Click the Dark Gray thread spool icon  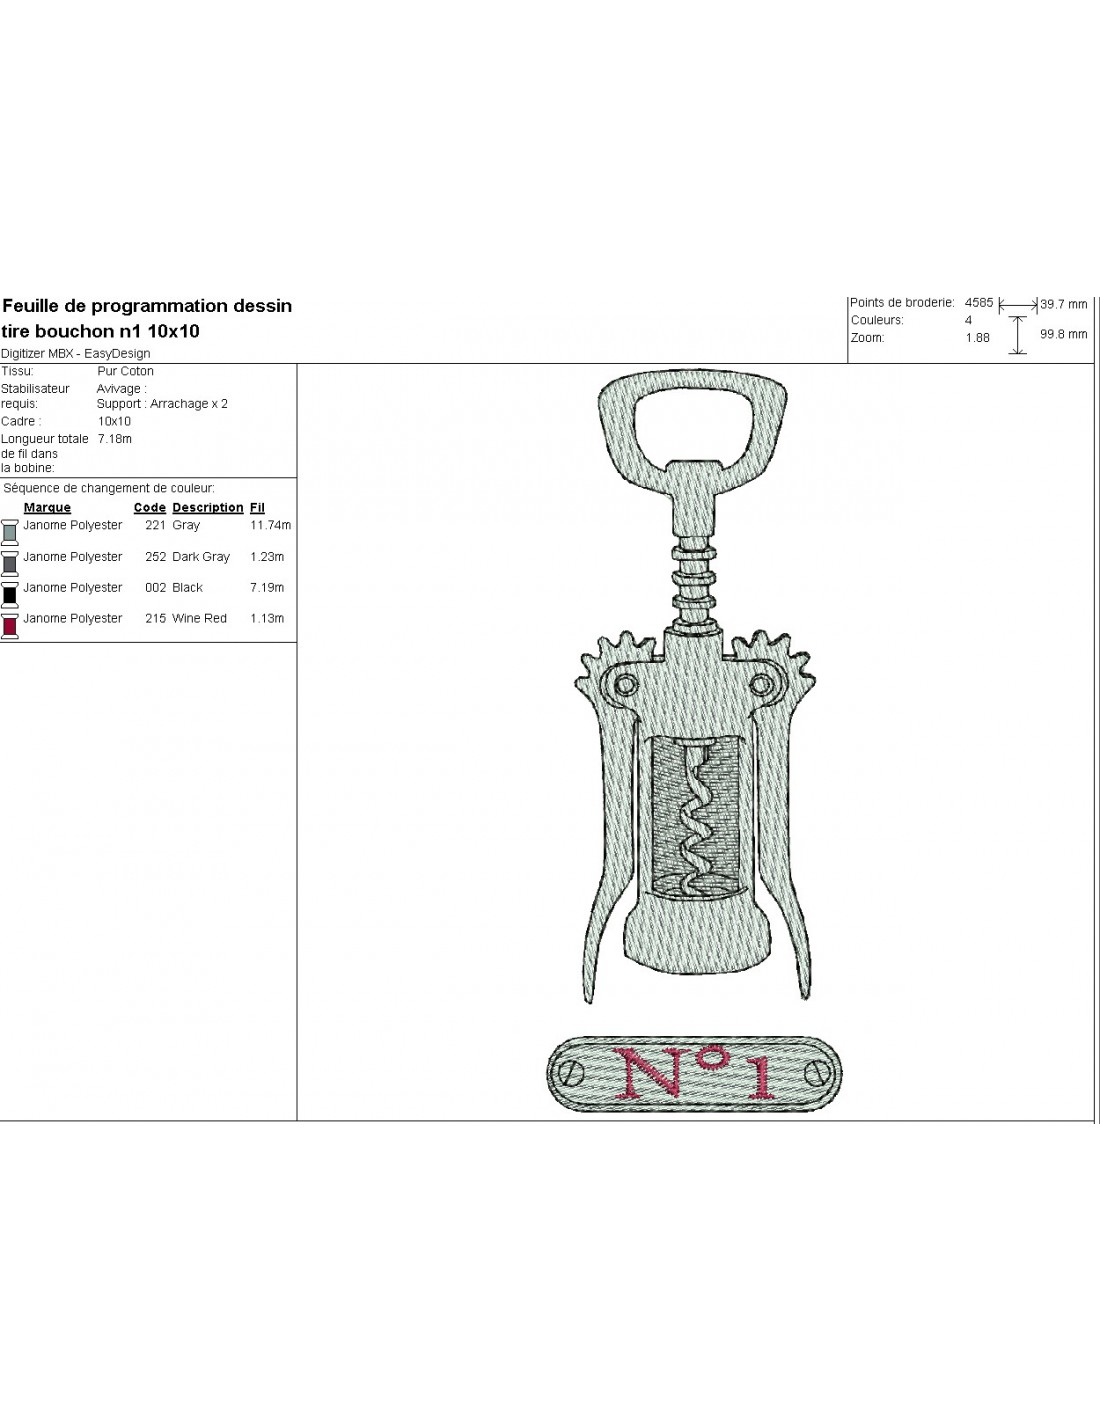[x=10, y=562]
